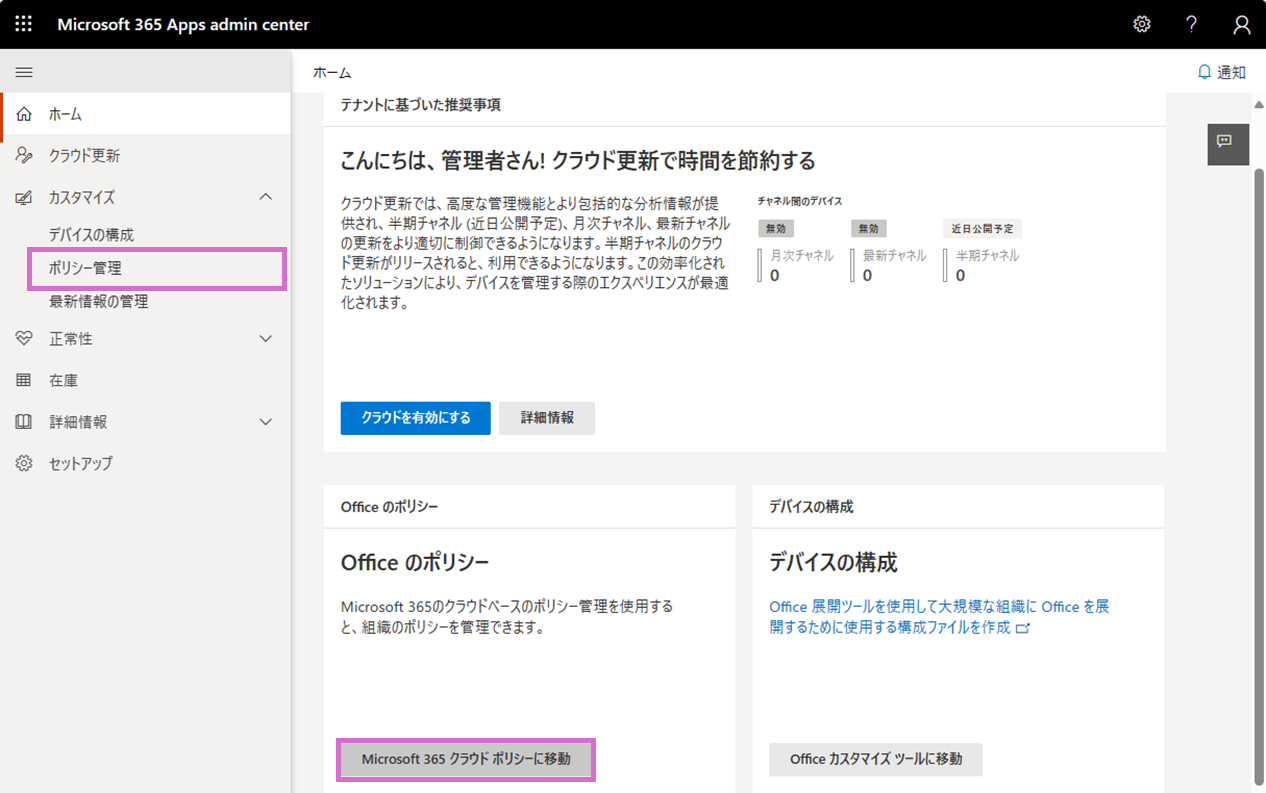
Task: Click the 月次チャネル device count
Action: [x=775, y=275]
